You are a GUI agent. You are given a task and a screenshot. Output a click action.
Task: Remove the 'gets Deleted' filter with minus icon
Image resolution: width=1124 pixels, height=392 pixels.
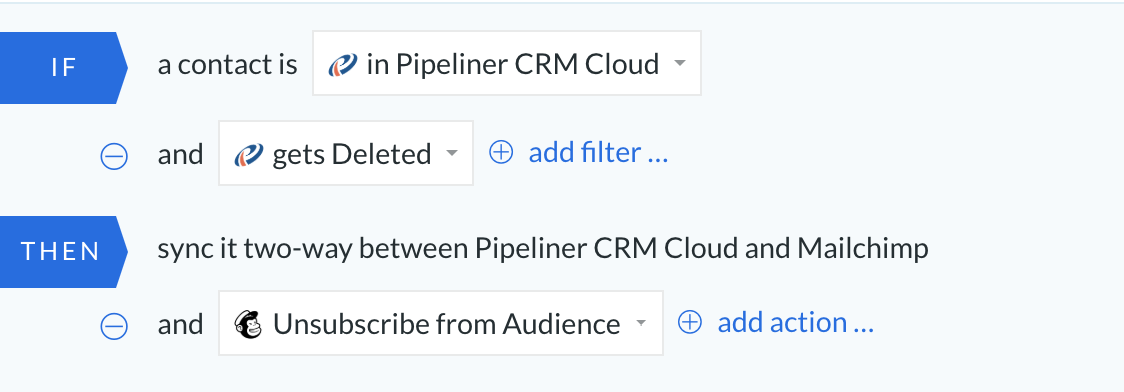(114, 156)
